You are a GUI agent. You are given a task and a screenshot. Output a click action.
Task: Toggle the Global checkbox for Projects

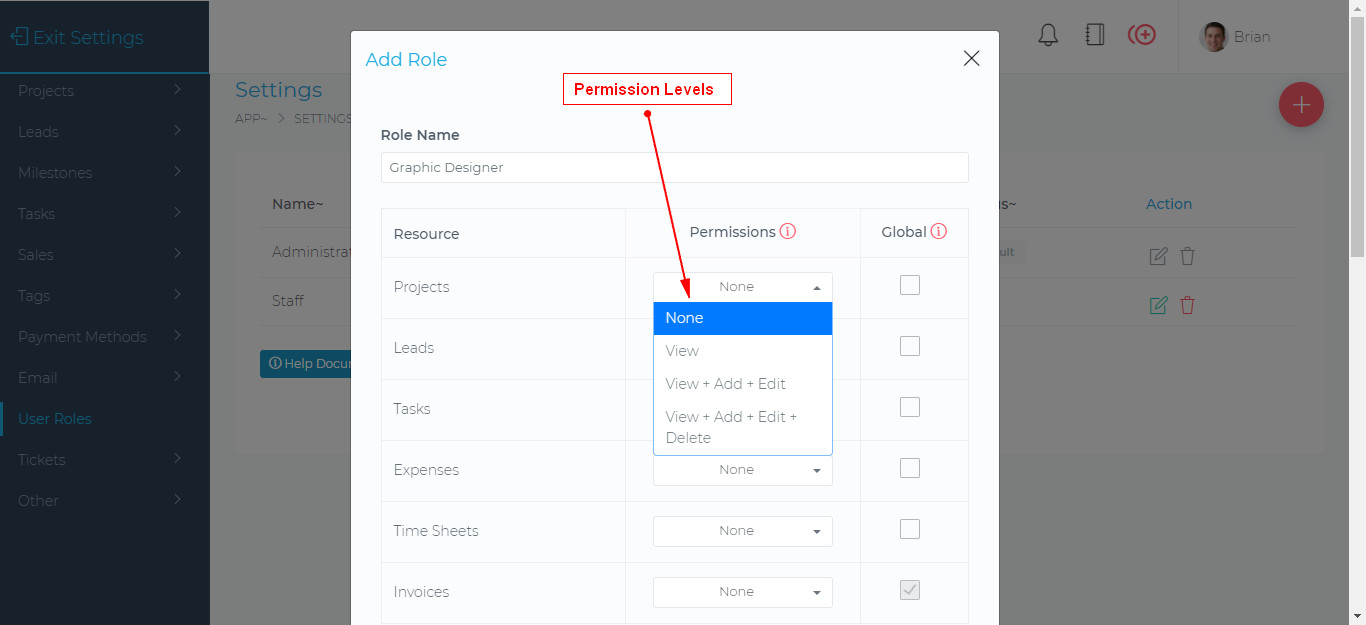tap(909, 285)
